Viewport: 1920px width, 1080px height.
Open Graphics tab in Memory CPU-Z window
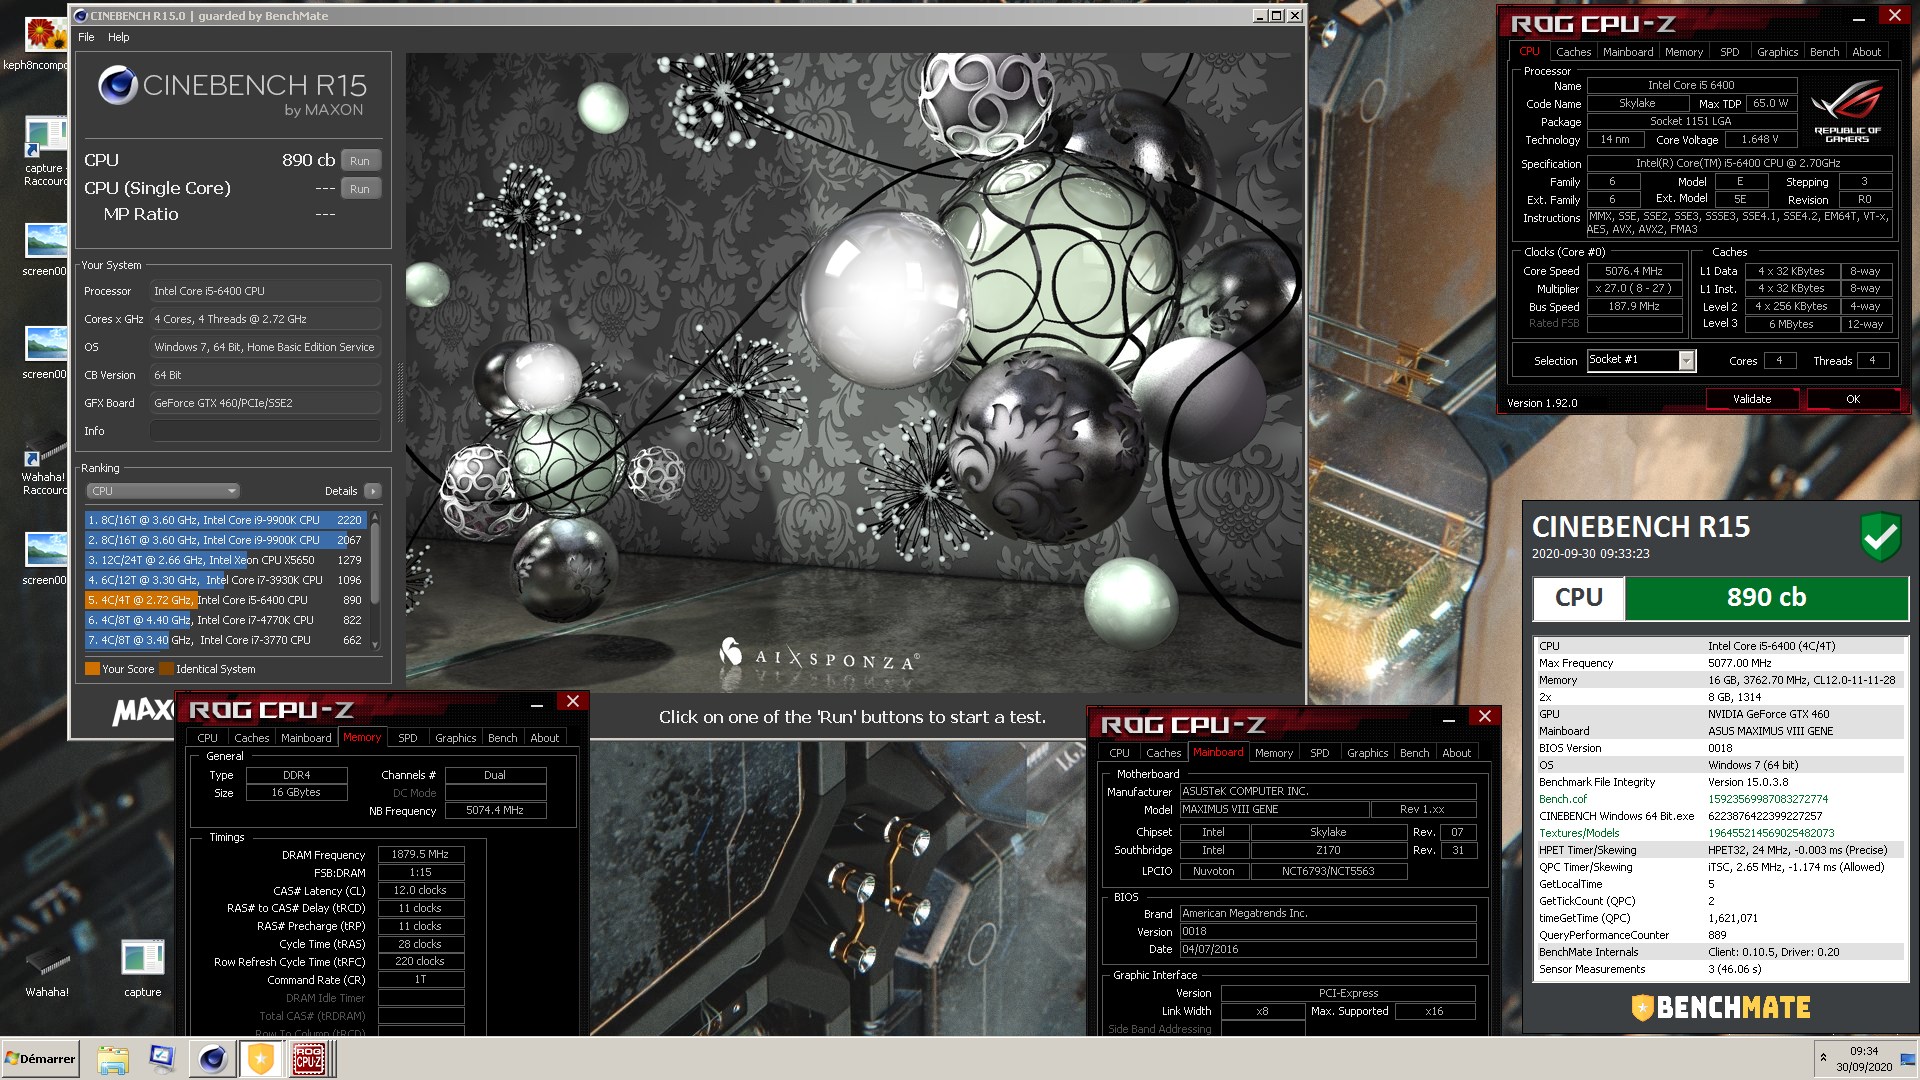(456, 738)
